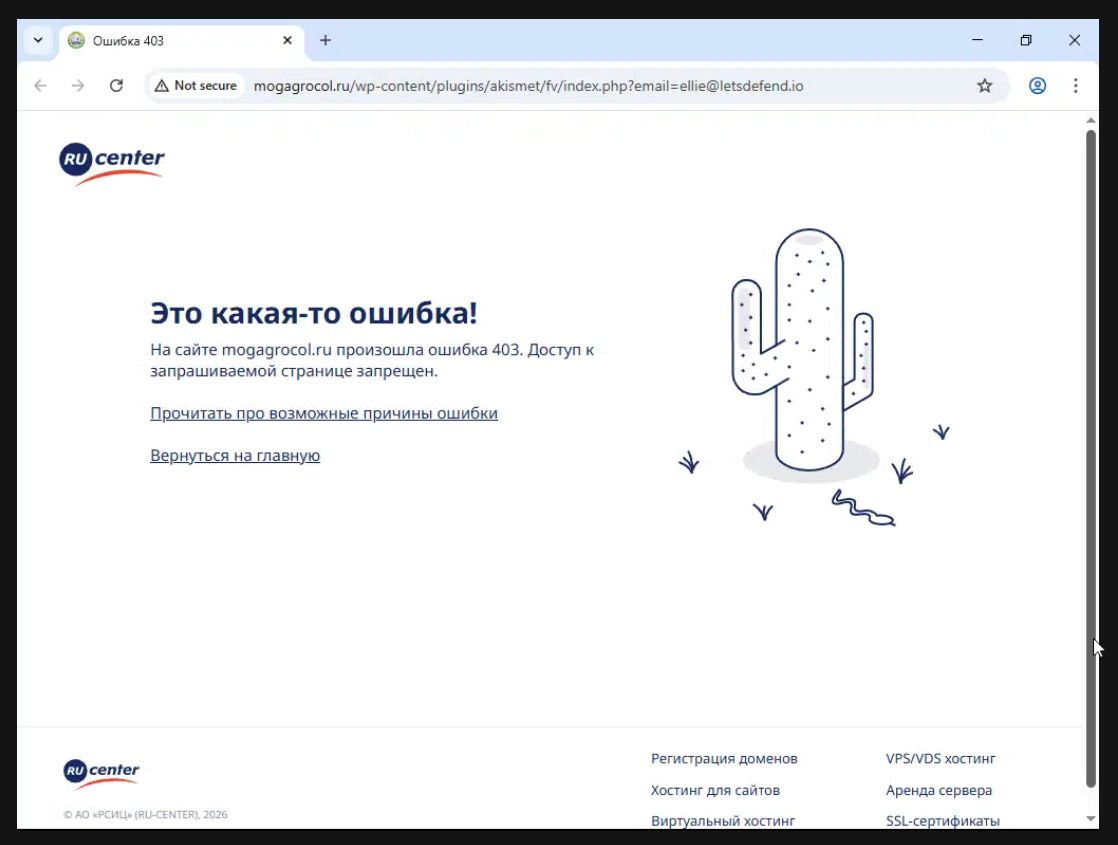The width and height of the screenshot is (1118, 845).
Task: Click the URL address bar text
Action: coord(528,86)
